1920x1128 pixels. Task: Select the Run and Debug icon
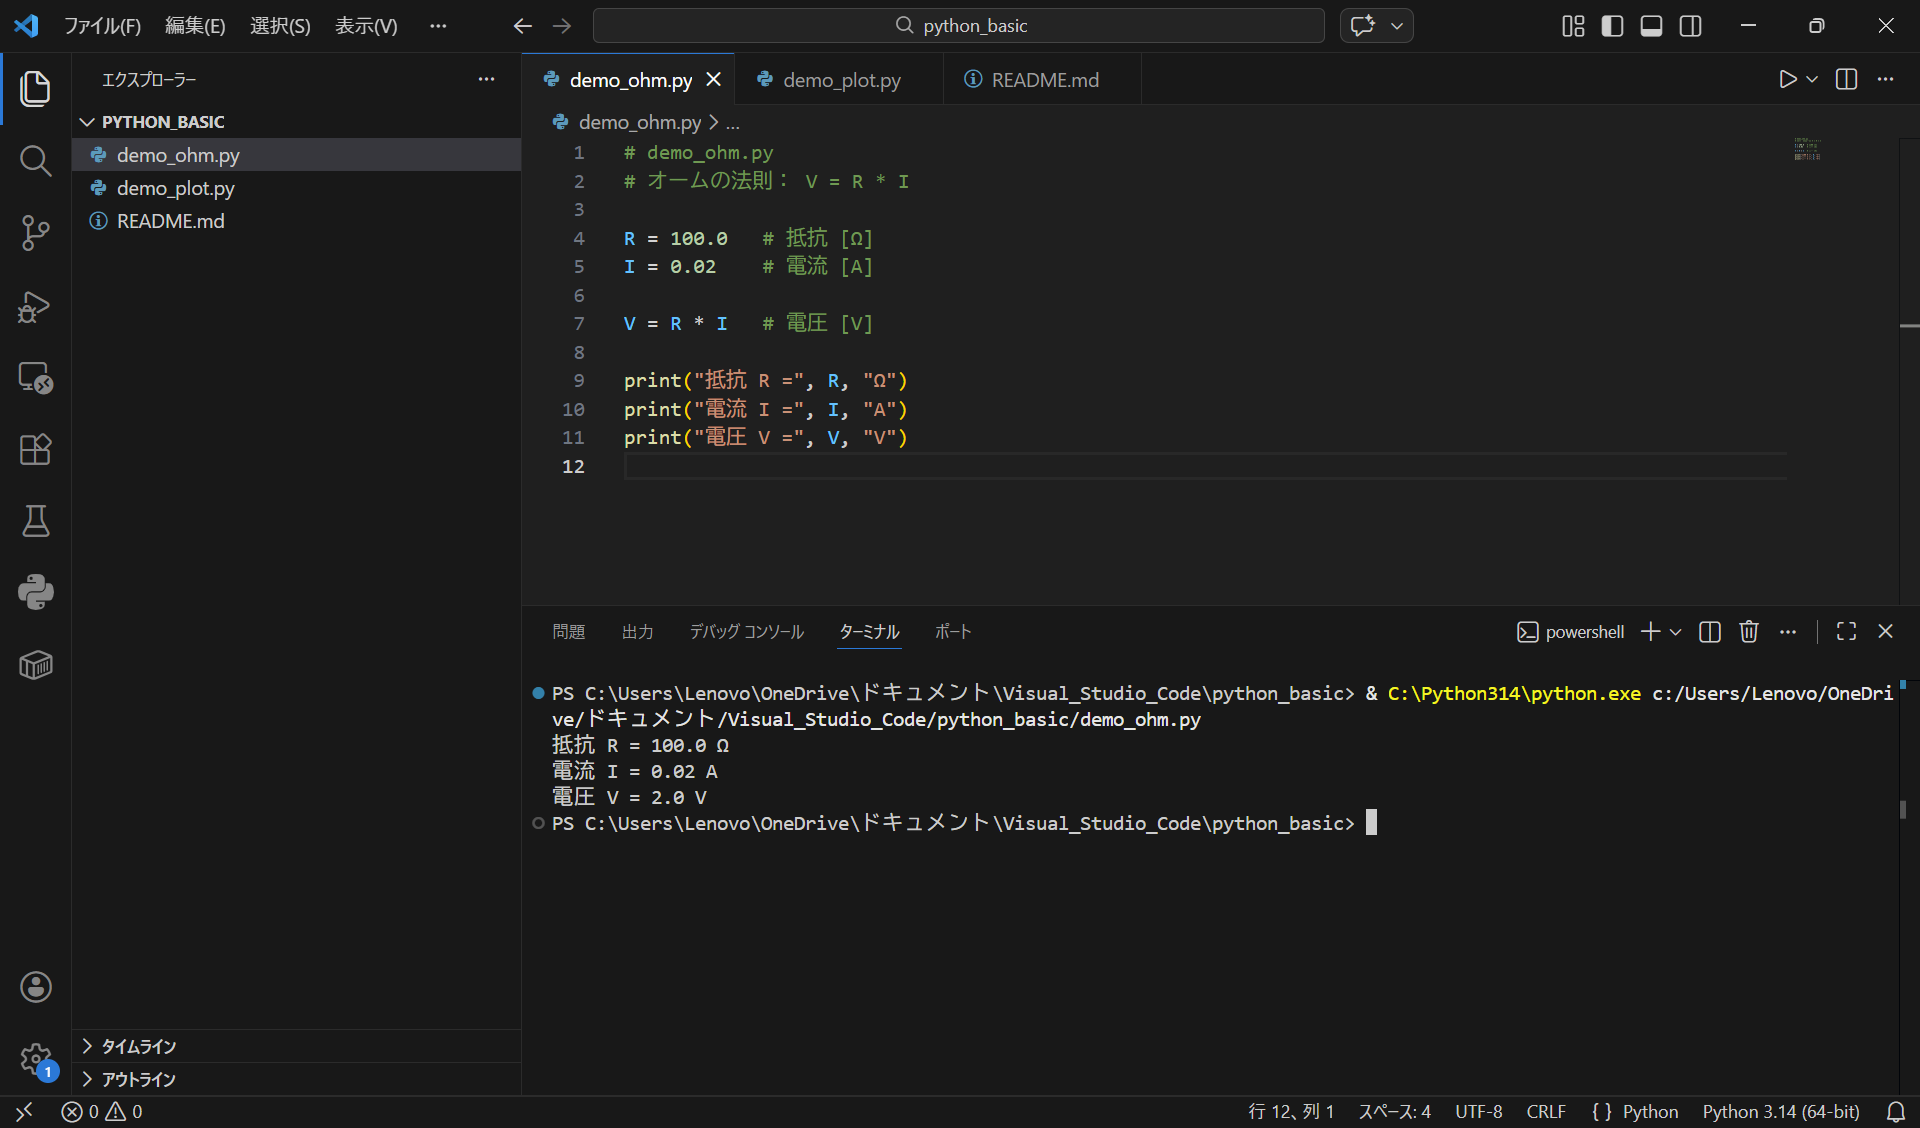tap(36, 307)
